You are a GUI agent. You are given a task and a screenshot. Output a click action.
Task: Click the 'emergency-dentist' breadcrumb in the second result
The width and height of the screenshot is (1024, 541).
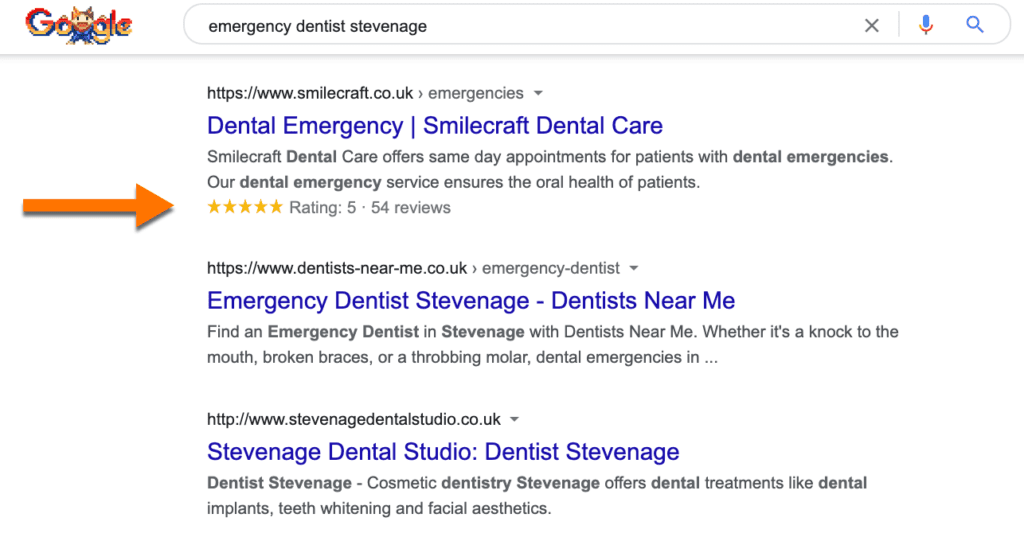pos(551,268)
